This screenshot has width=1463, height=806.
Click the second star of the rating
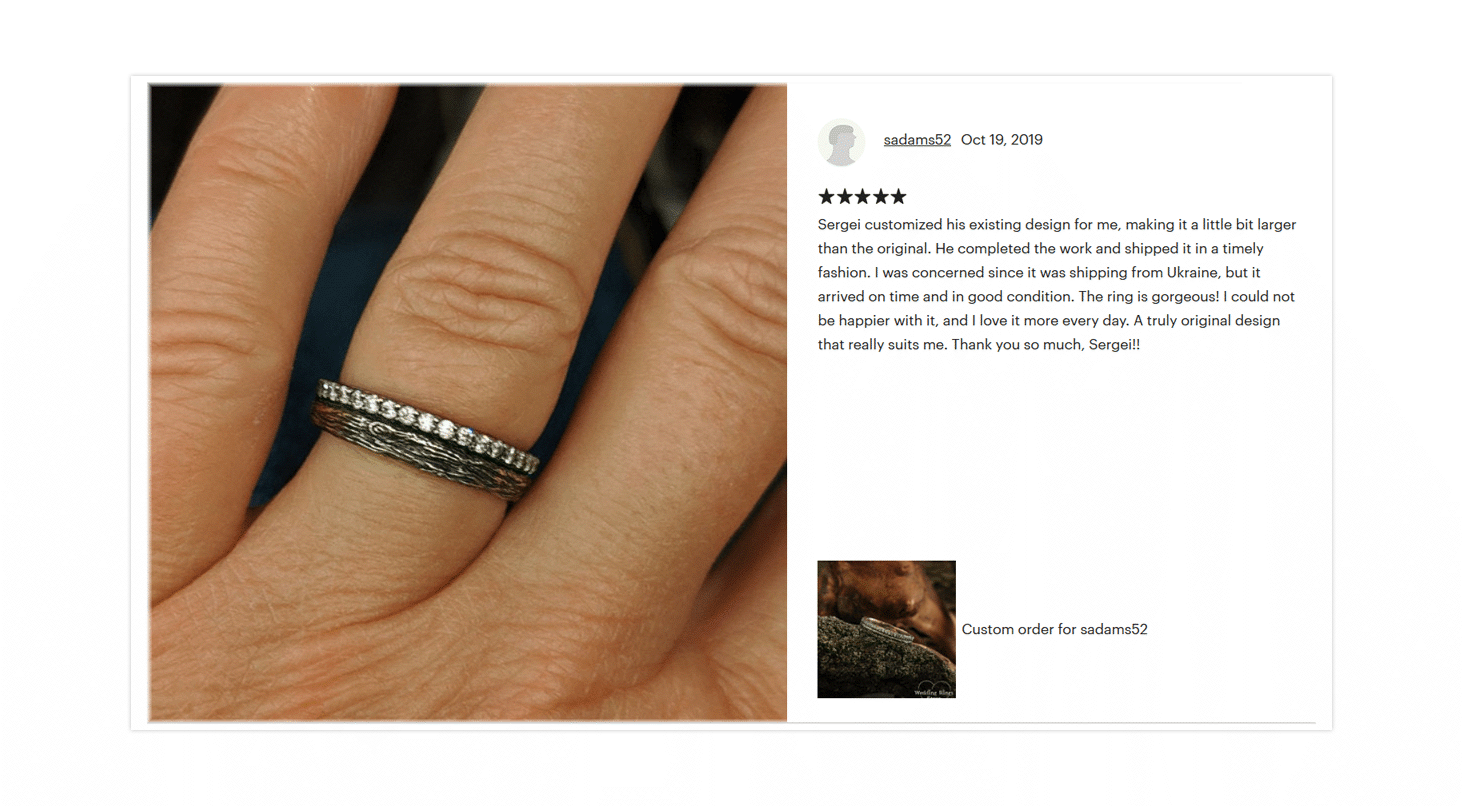pyautogui.click(x=844, y=197)
